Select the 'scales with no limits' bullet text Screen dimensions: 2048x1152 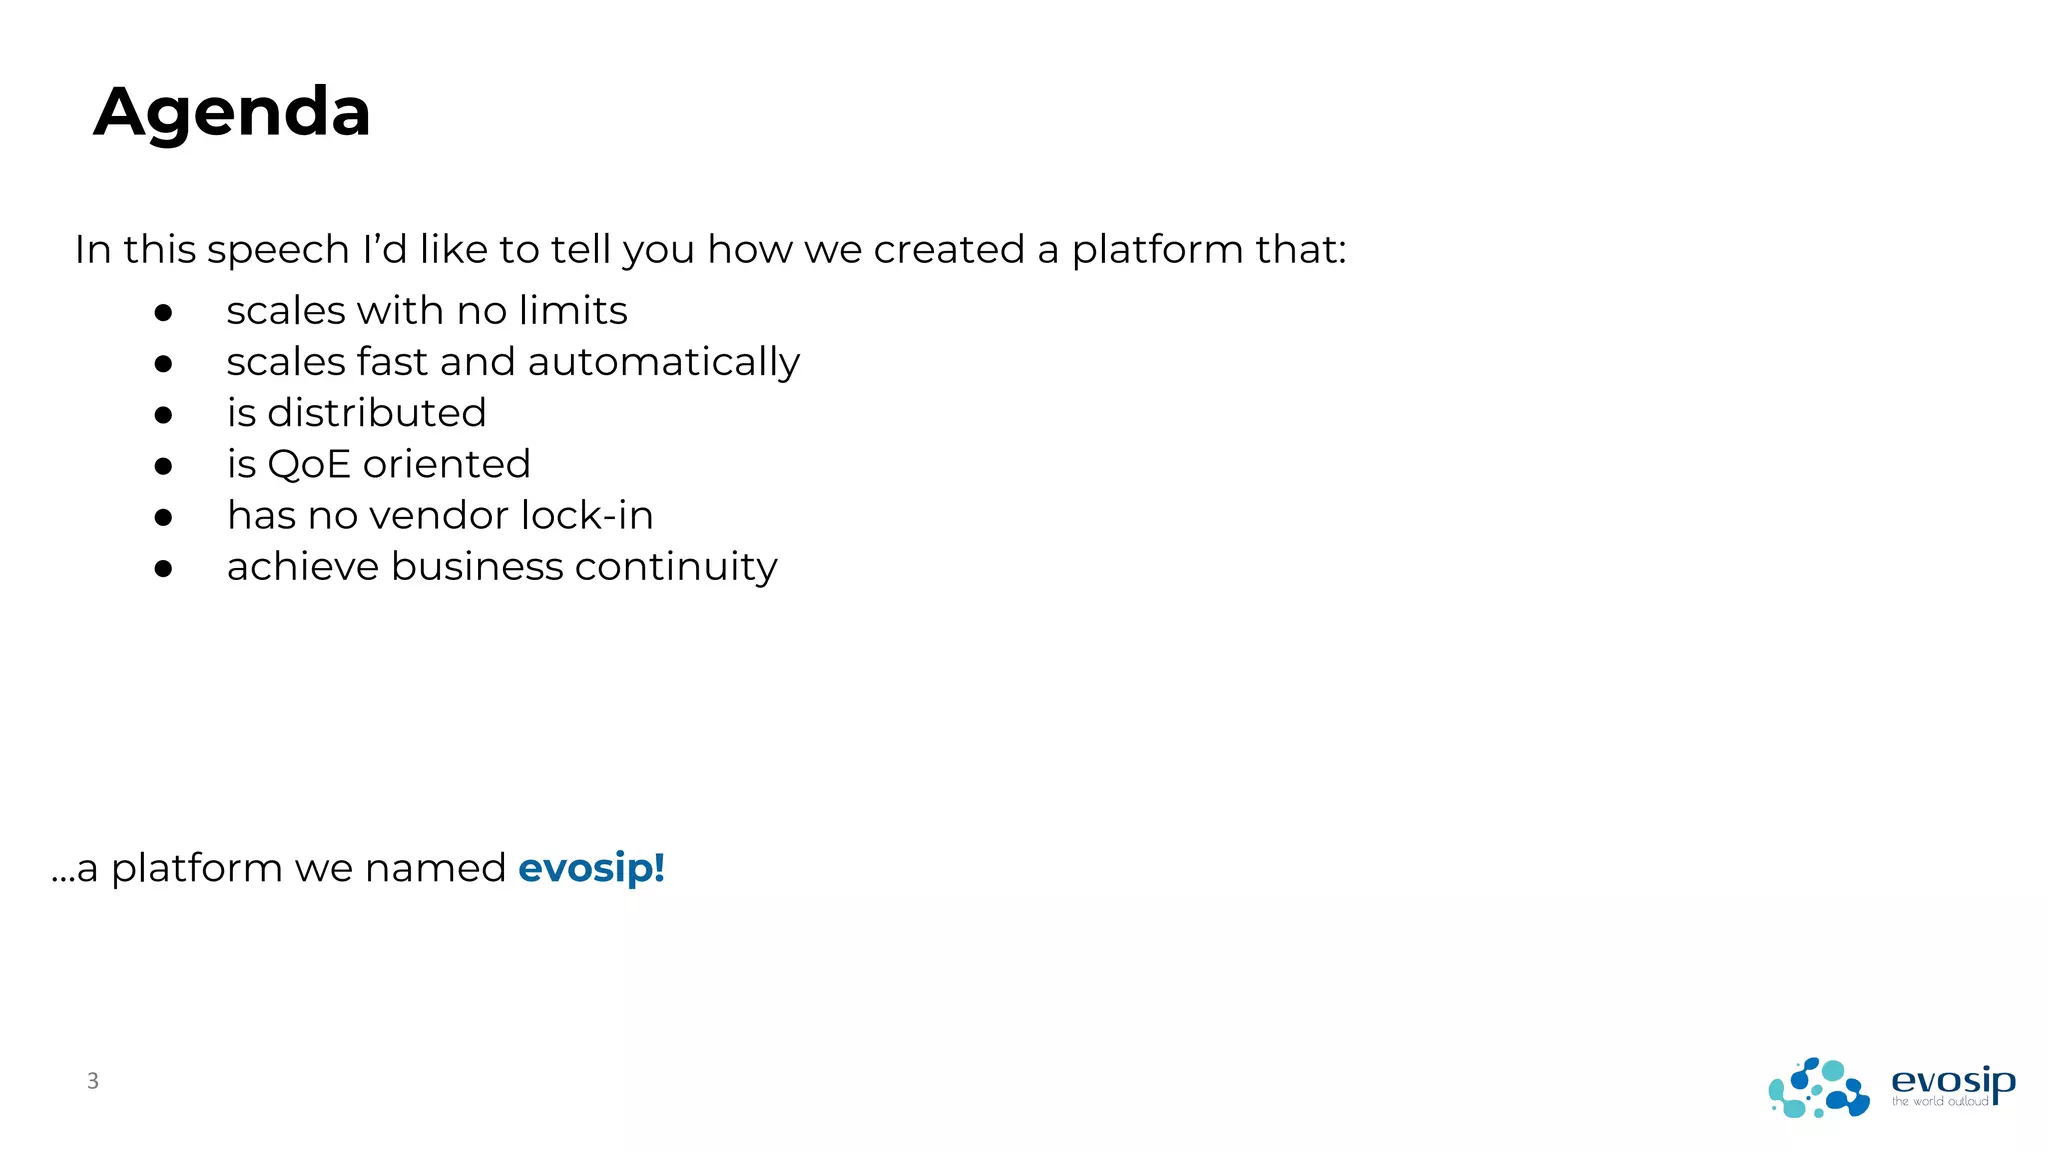[x=427, y=311]
